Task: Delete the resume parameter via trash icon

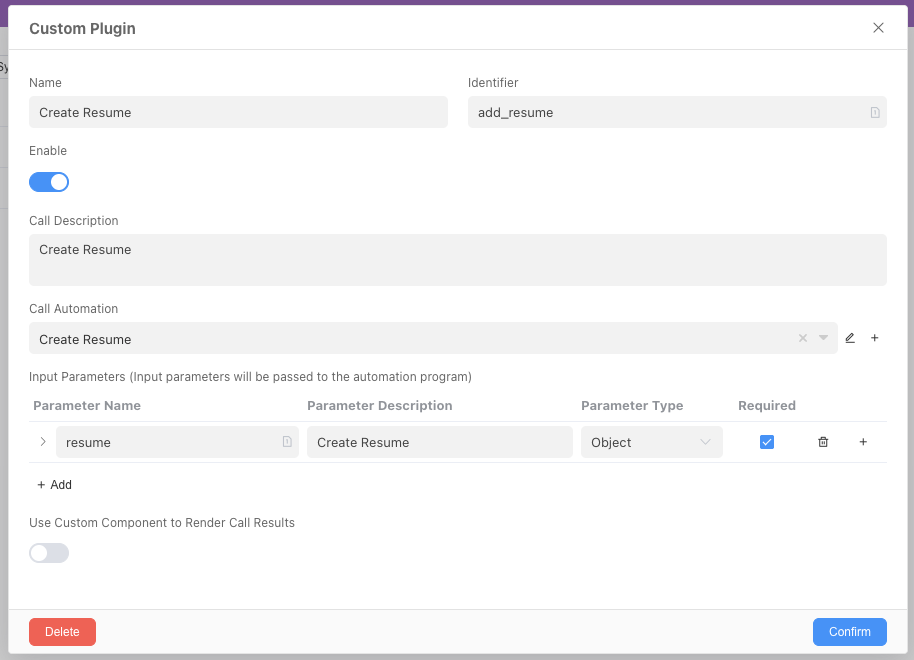Action: (823, 441)
